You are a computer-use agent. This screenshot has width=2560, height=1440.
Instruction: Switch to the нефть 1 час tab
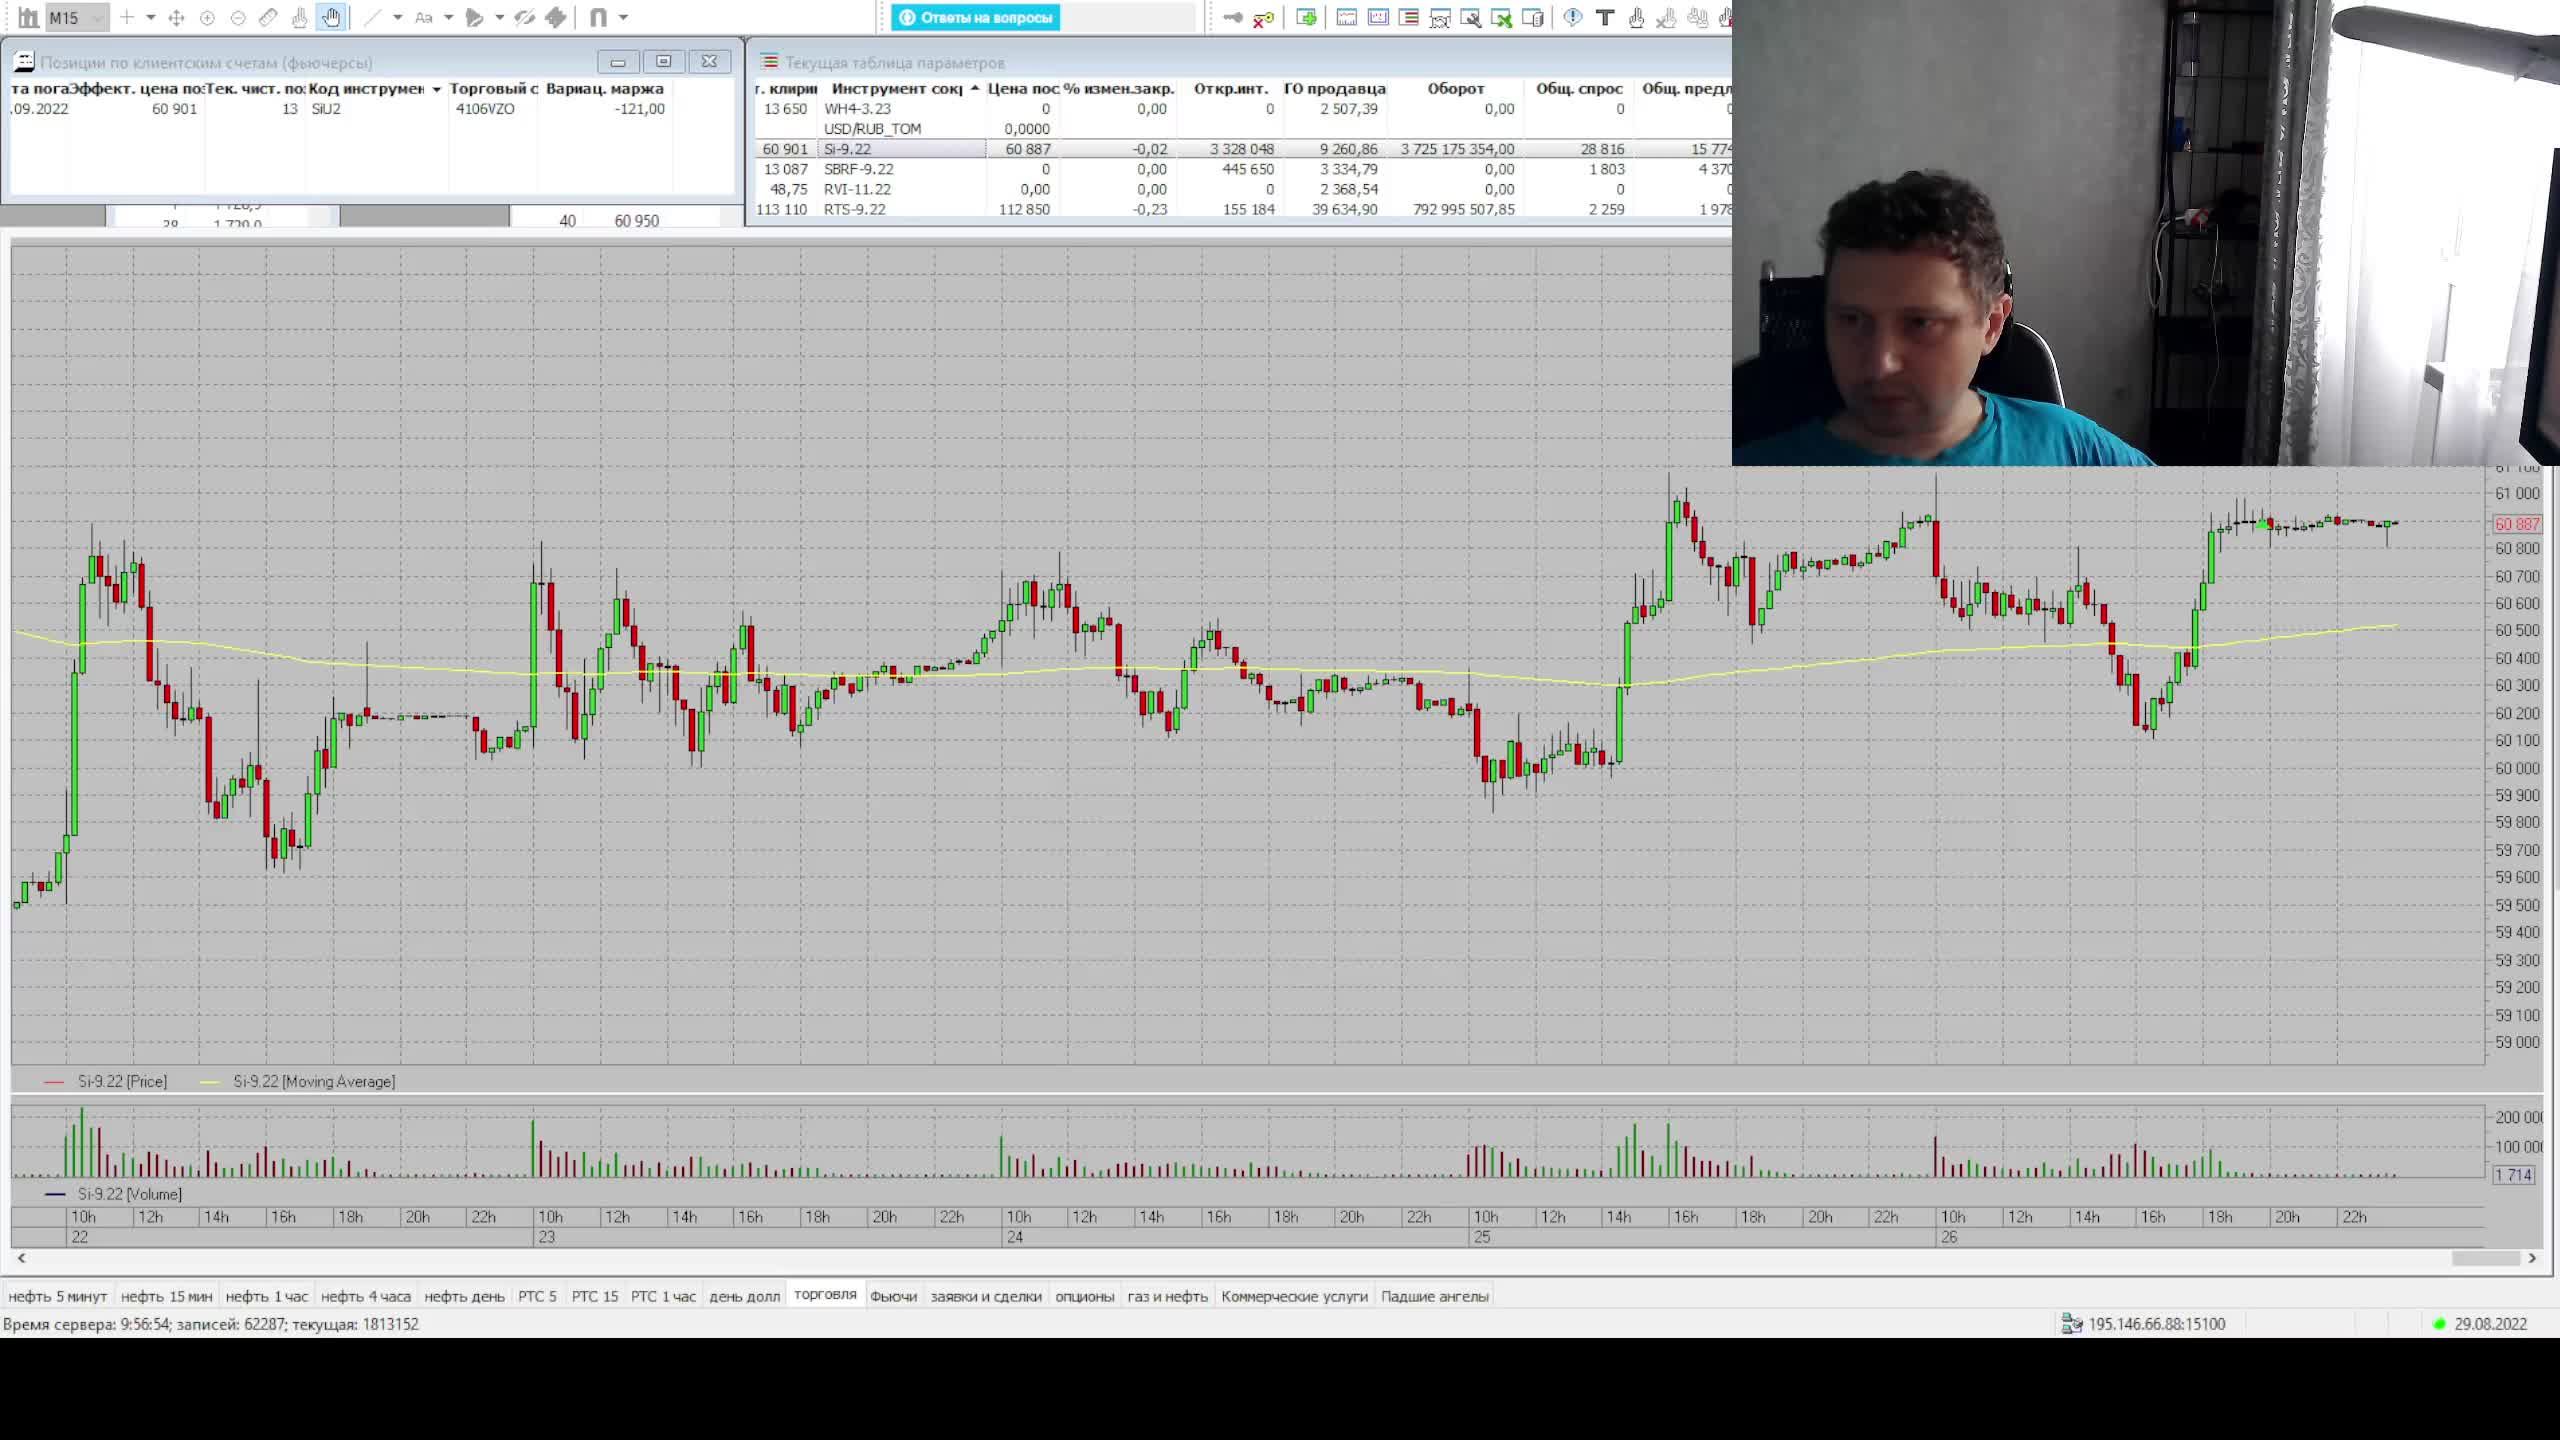click(266, 1296)
